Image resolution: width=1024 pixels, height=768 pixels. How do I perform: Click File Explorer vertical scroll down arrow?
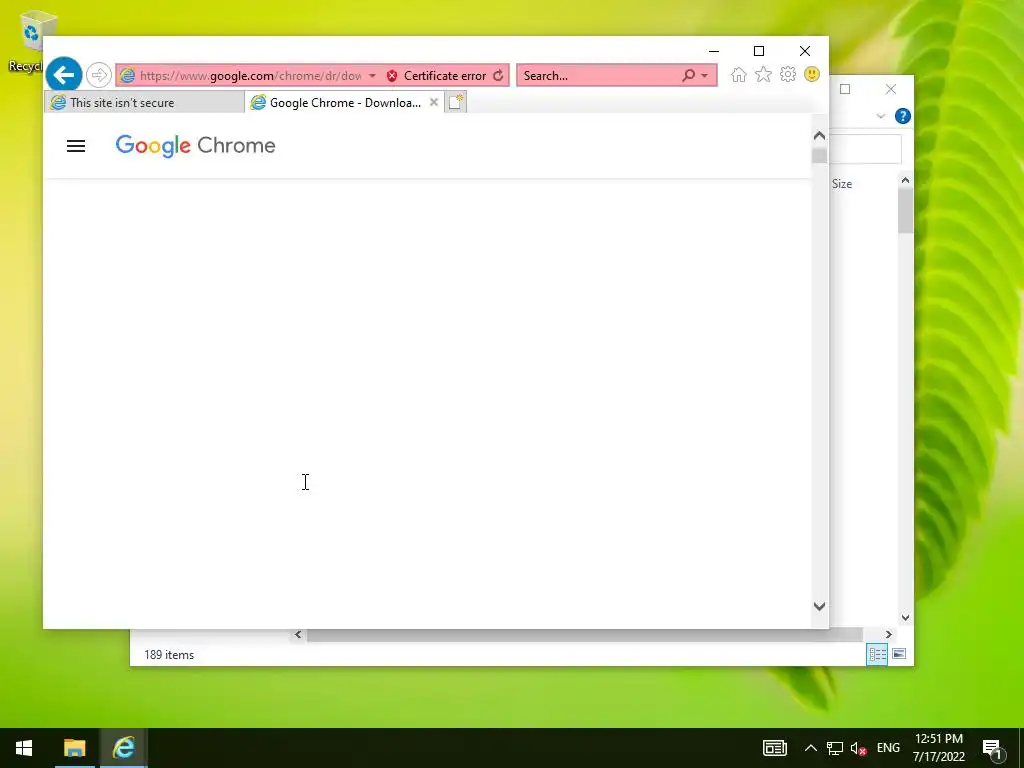click(x=905, y=617)
